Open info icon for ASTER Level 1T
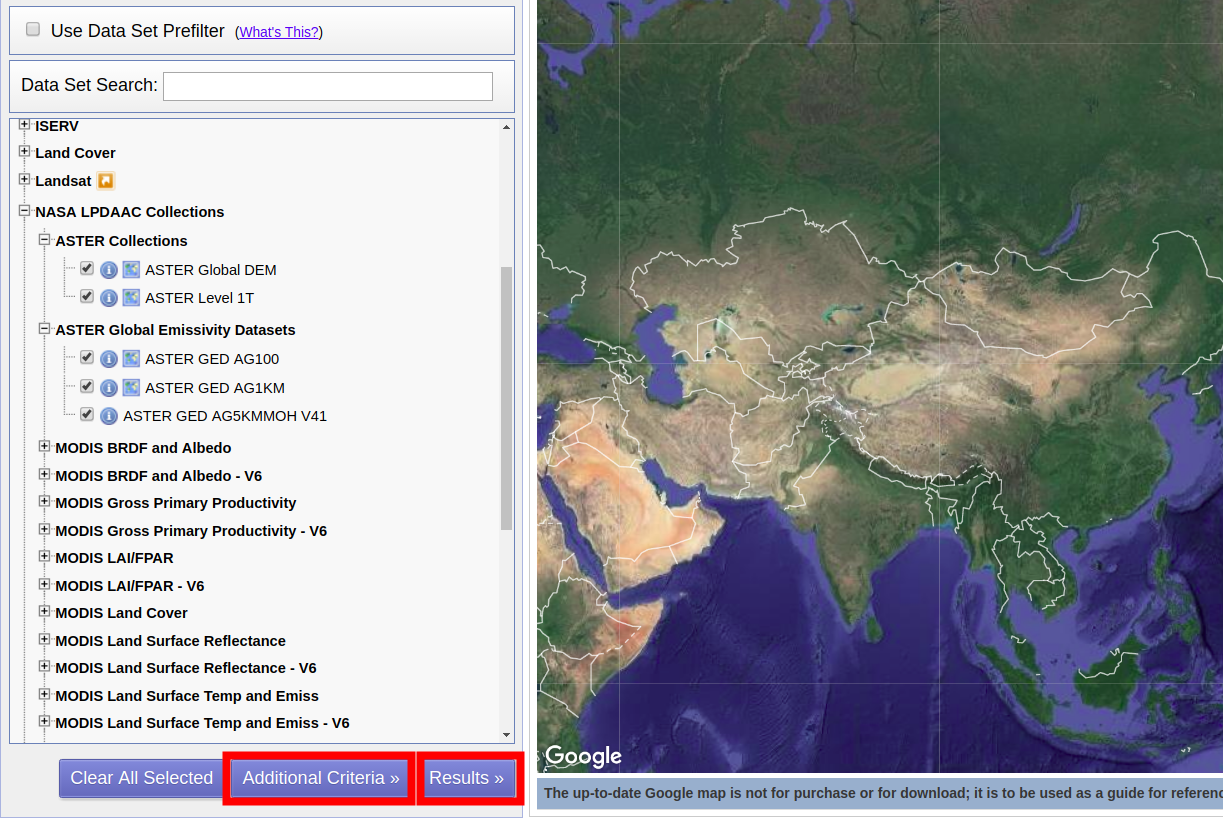 pos(109,298)
